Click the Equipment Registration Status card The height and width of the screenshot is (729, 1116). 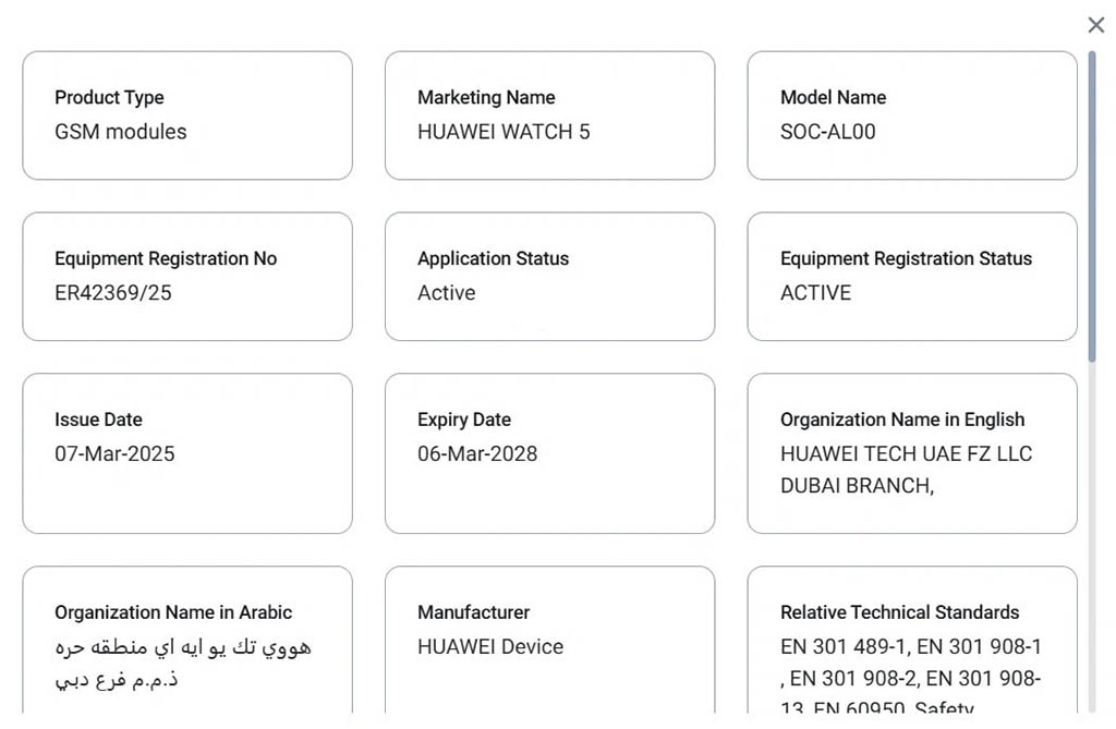pos(912,277)
